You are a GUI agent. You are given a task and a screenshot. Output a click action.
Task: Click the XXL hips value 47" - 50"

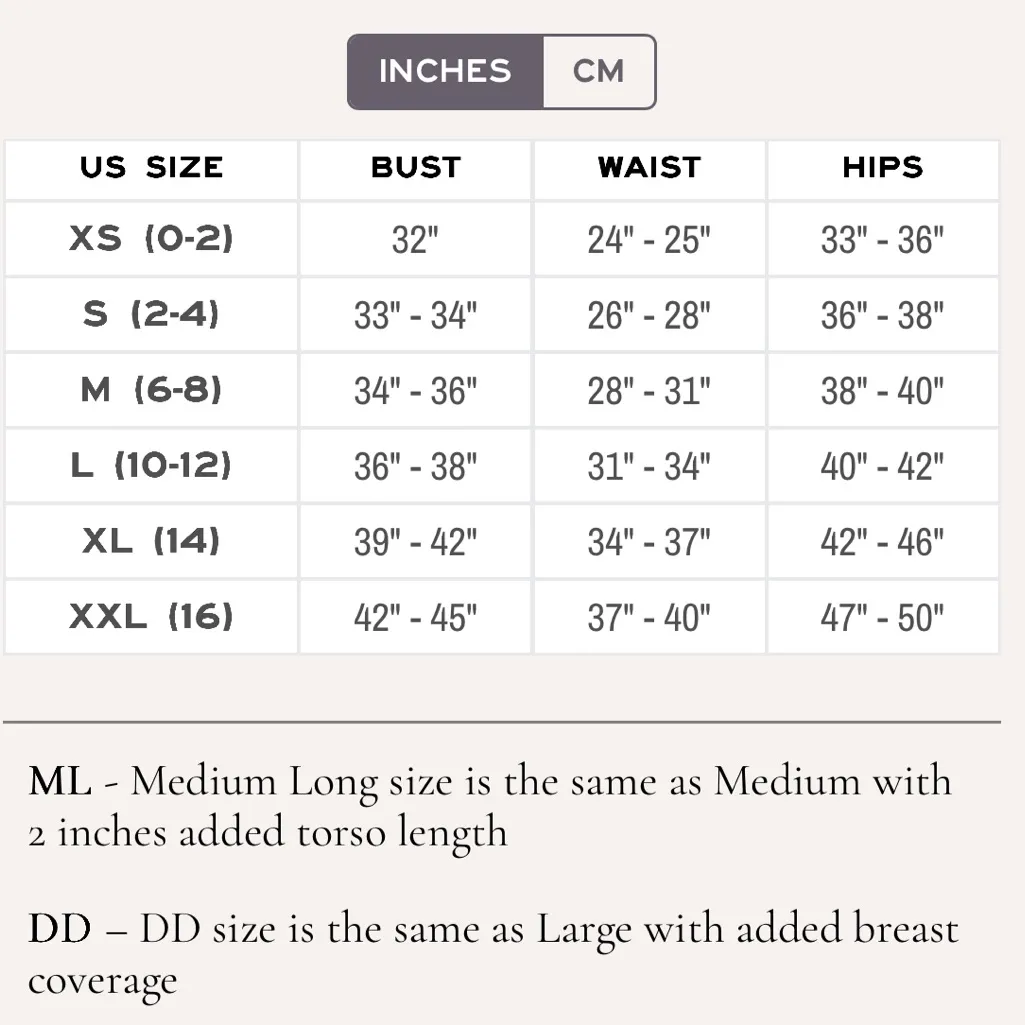pos(883,618)
